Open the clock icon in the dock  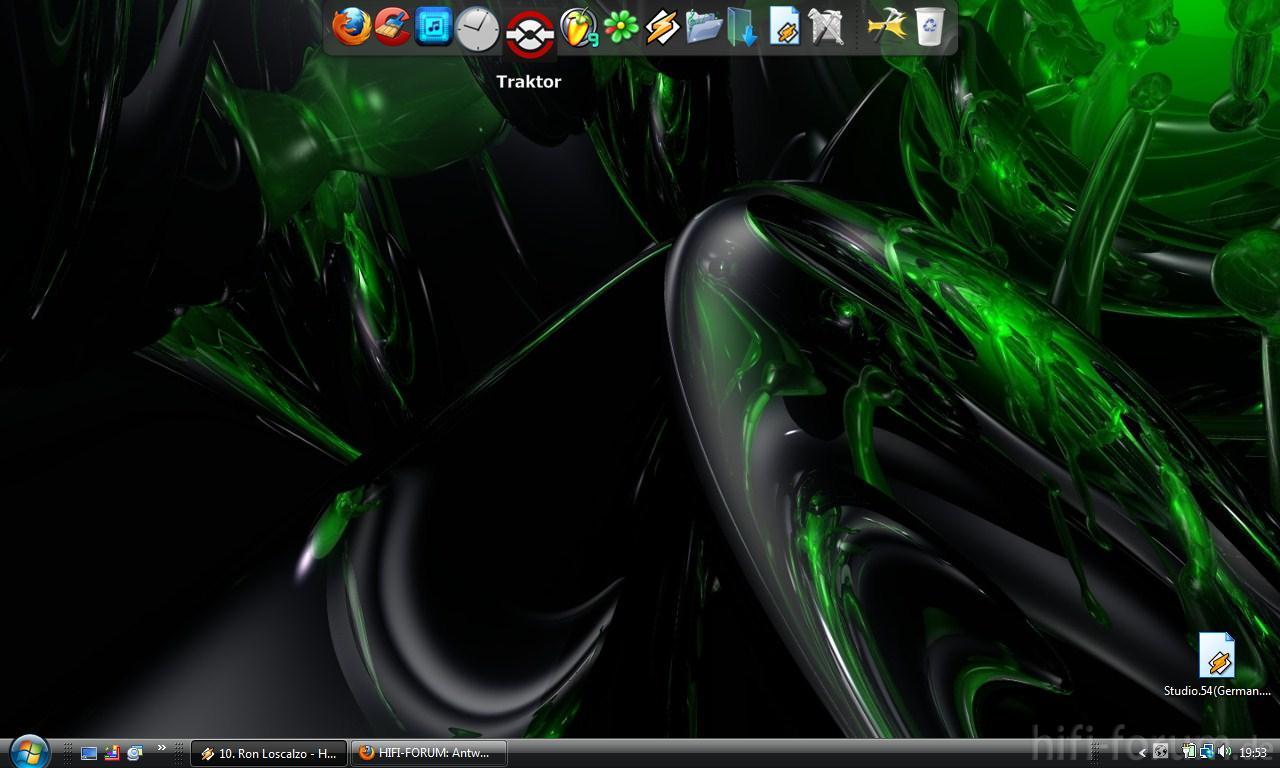pyautogui.click(x=477, y=29)
